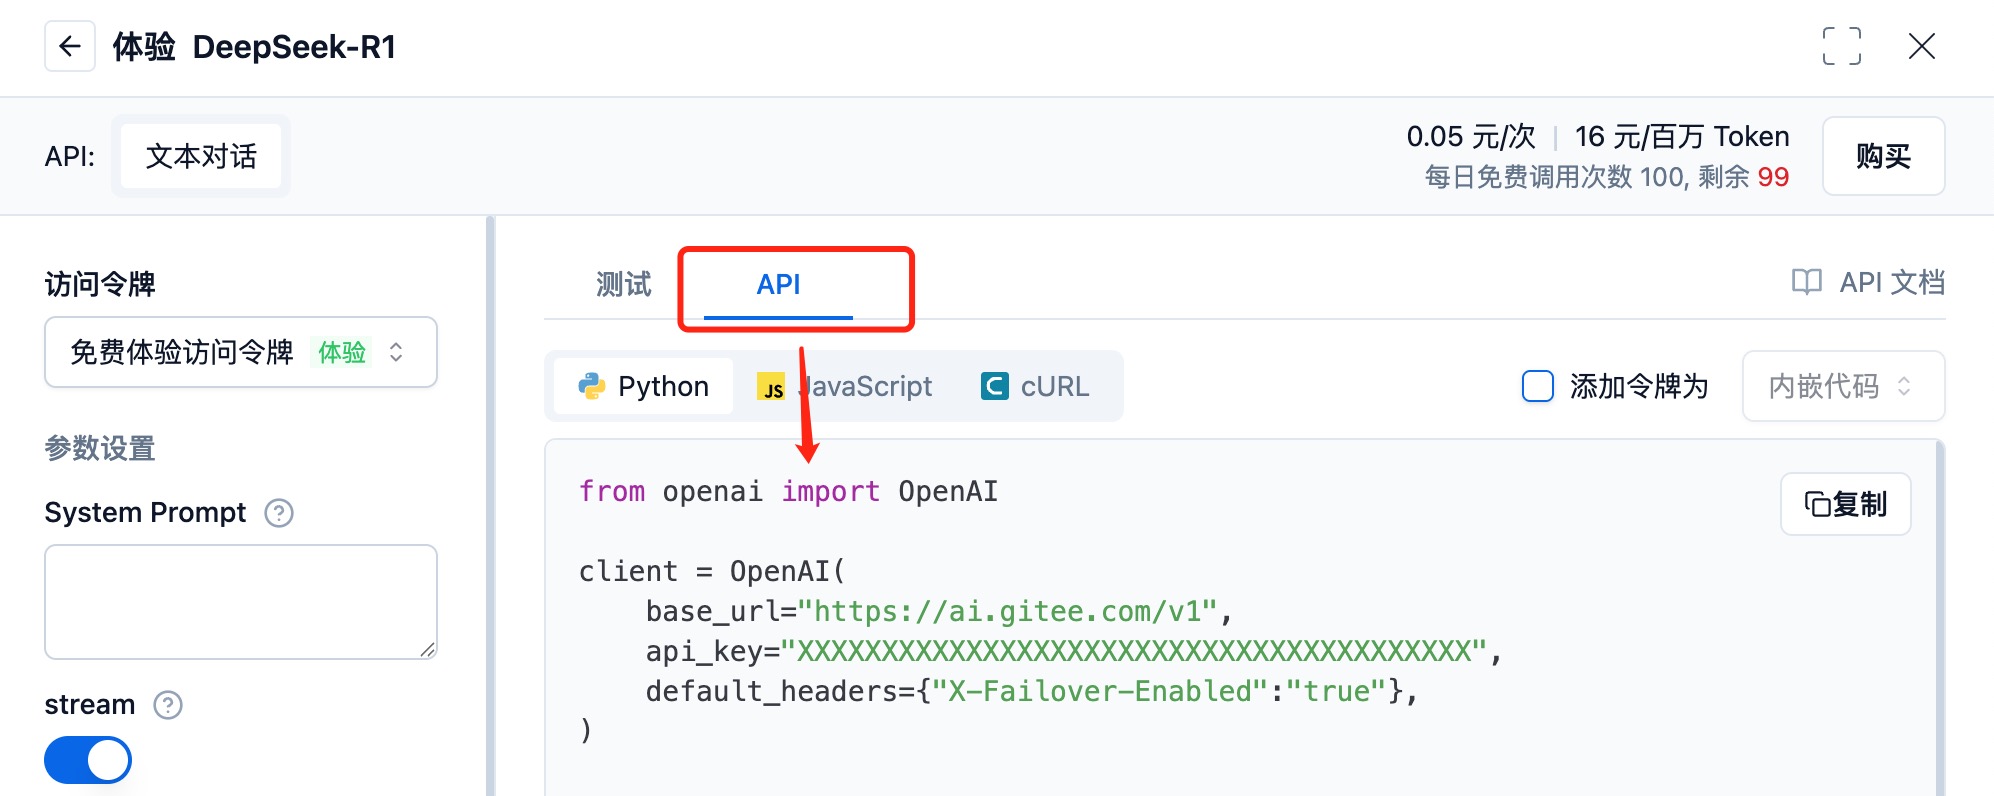Click the stream help question icon

point(168,705)
